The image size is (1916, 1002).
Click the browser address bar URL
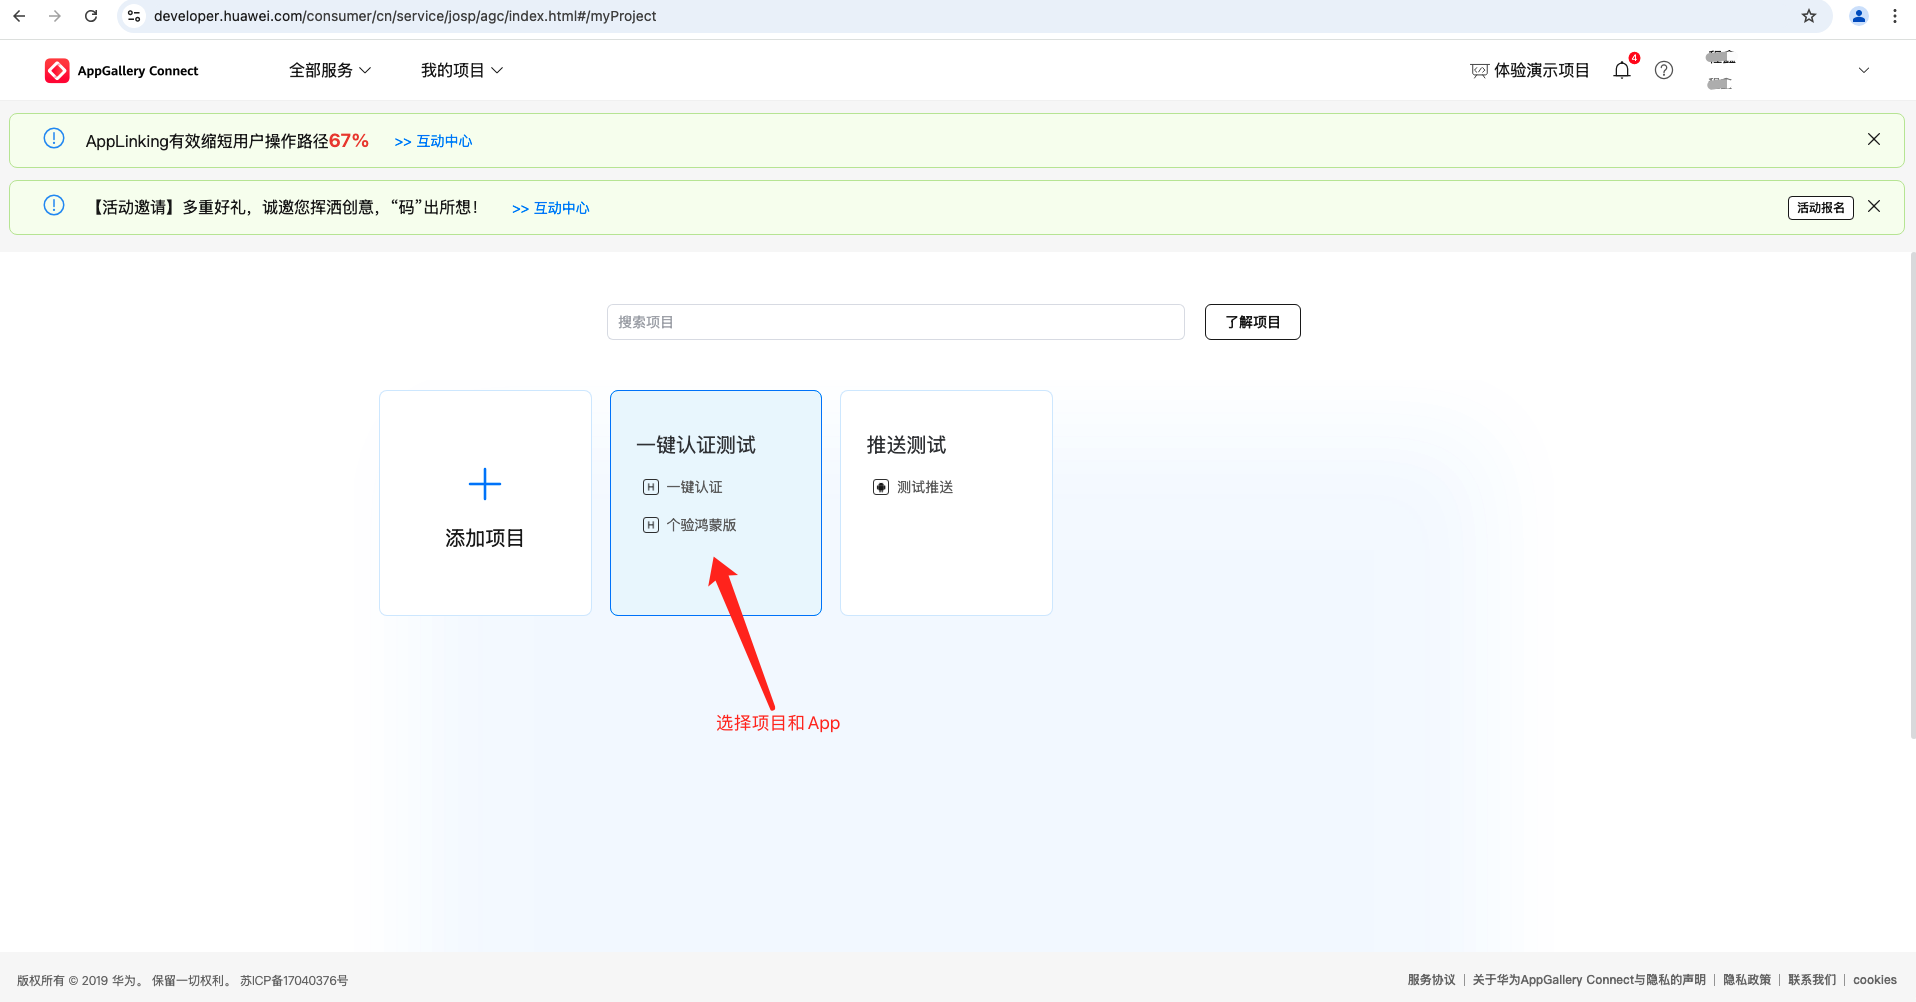405,16
